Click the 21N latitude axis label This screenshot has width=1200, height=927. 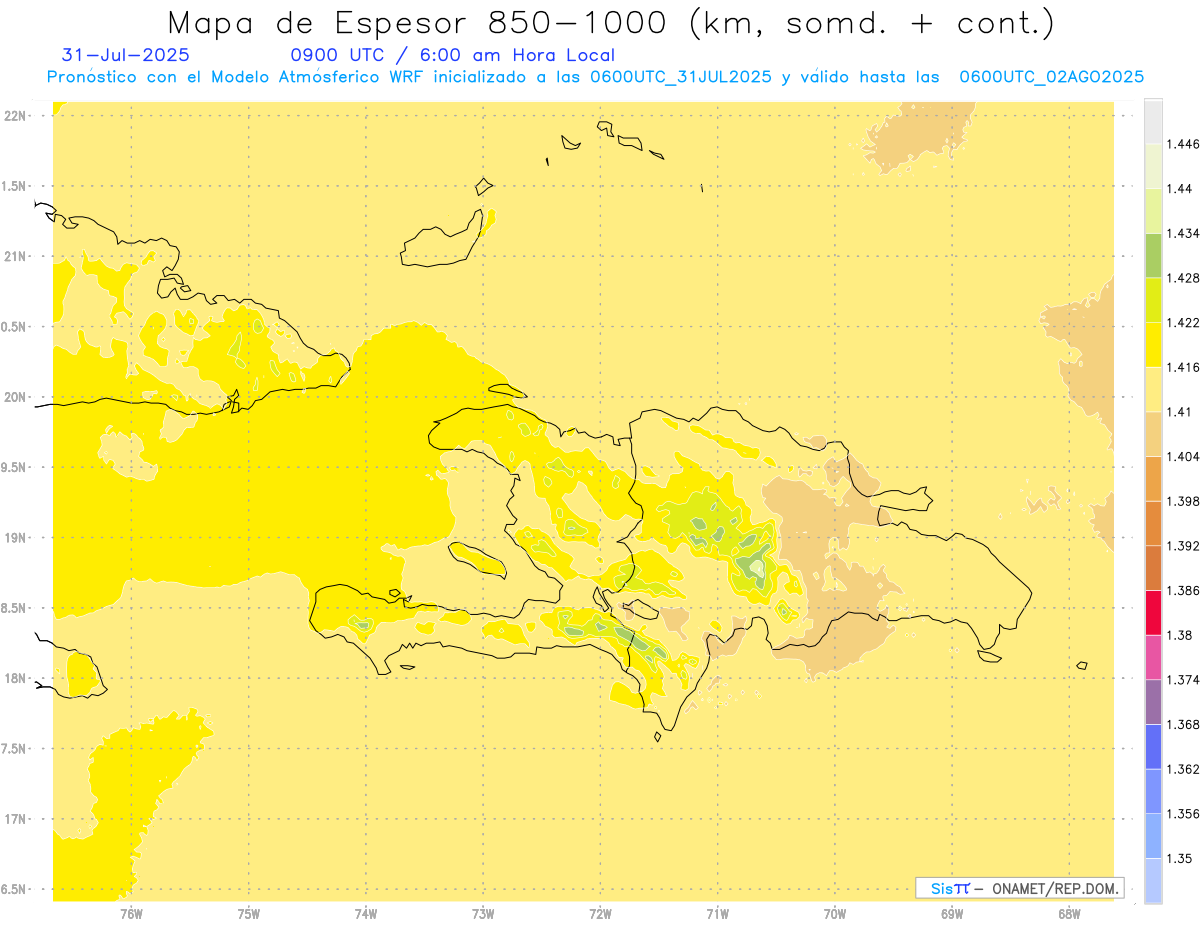[15, 257]
